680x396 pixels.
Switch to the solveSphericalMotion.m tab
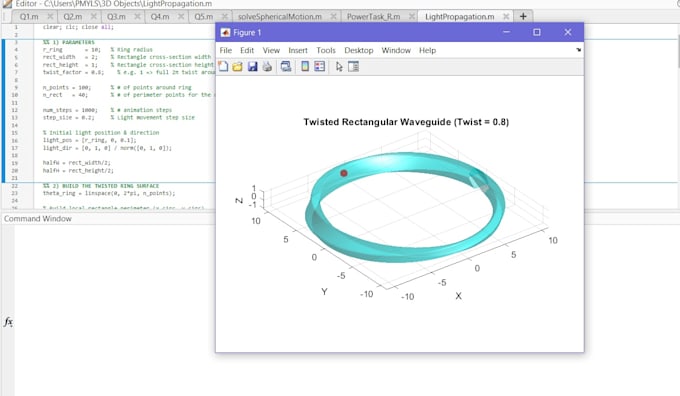tap(280, 16)
